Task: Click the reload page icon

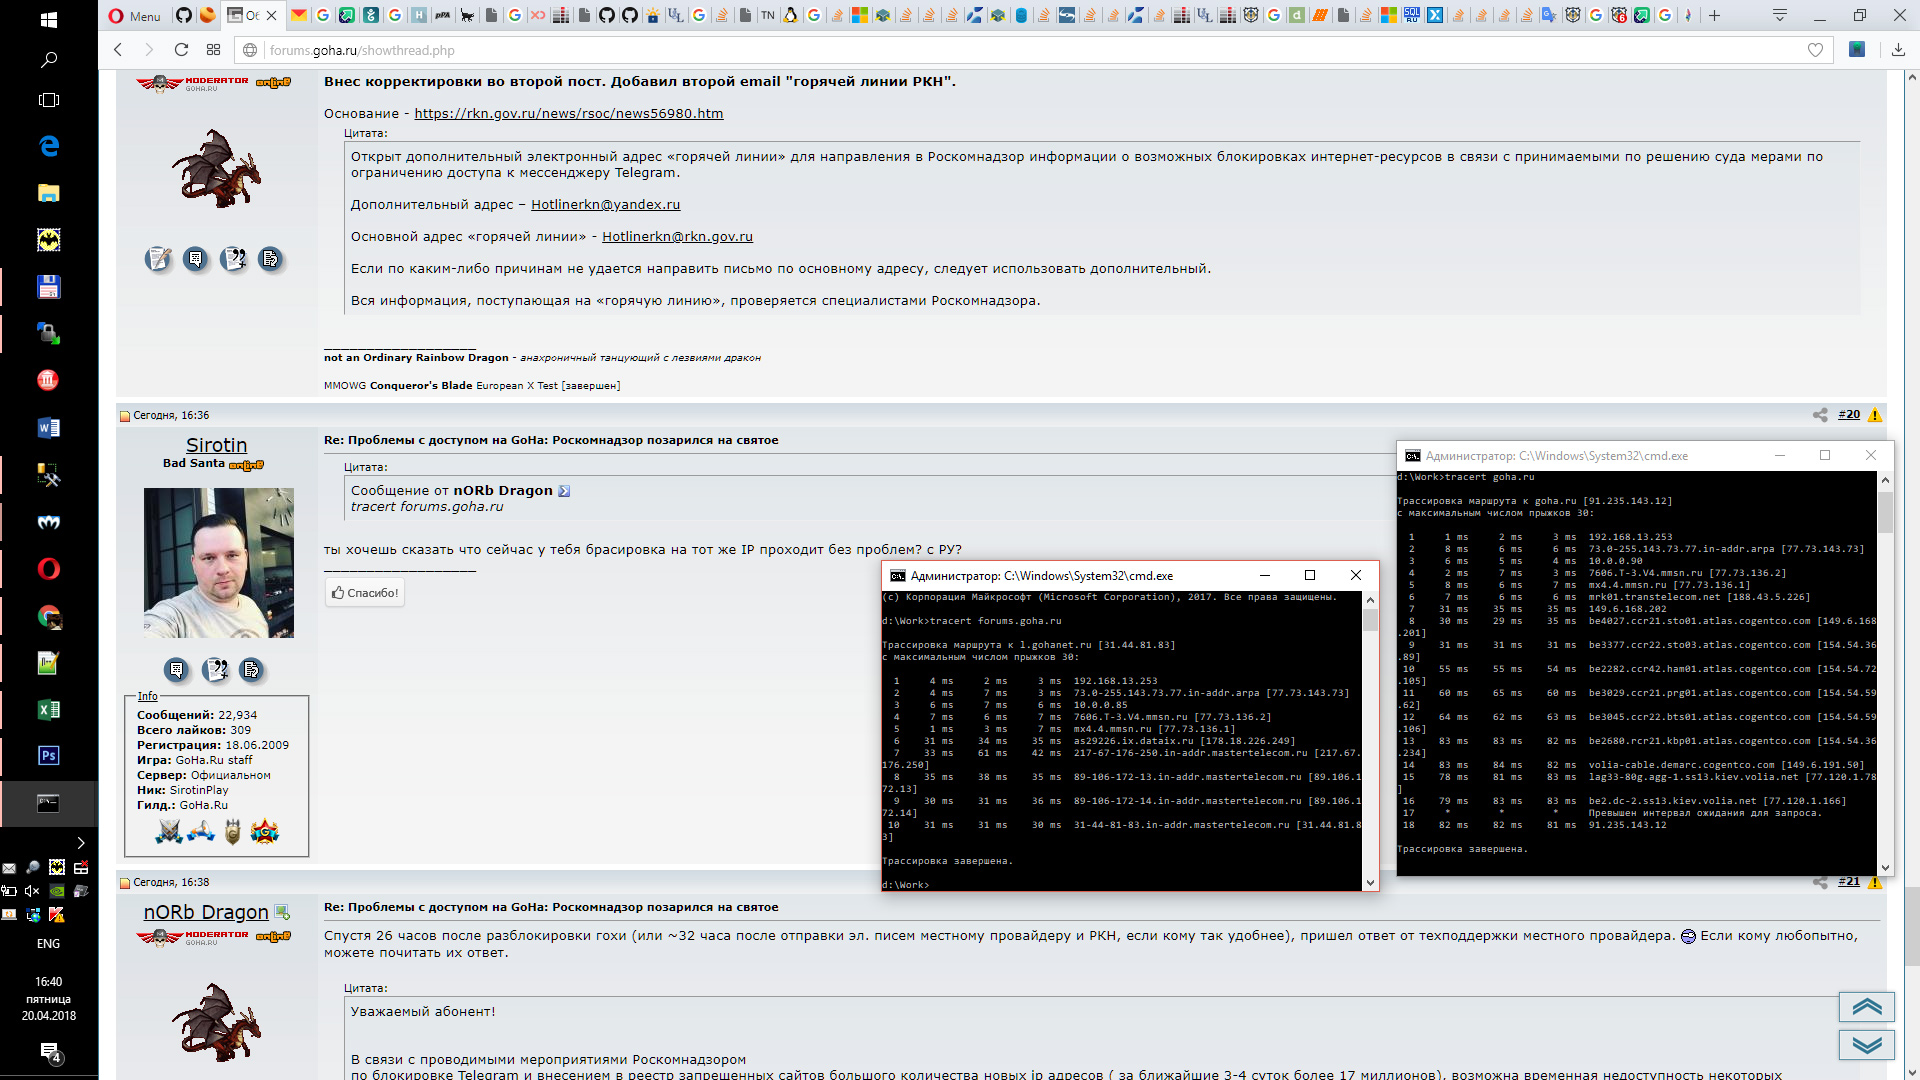Action: [x=181, y=50]
